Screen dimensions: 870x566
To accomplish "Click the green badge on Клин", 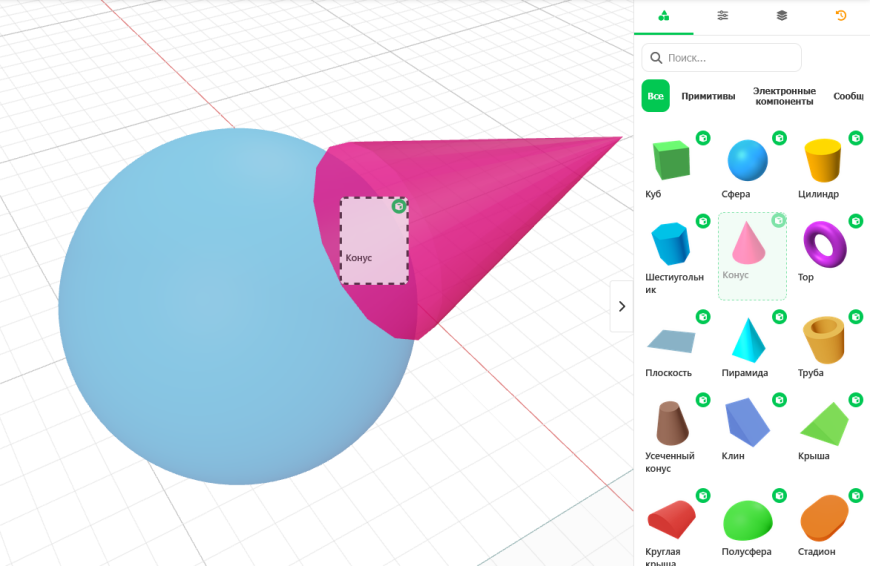I will 780,400.
